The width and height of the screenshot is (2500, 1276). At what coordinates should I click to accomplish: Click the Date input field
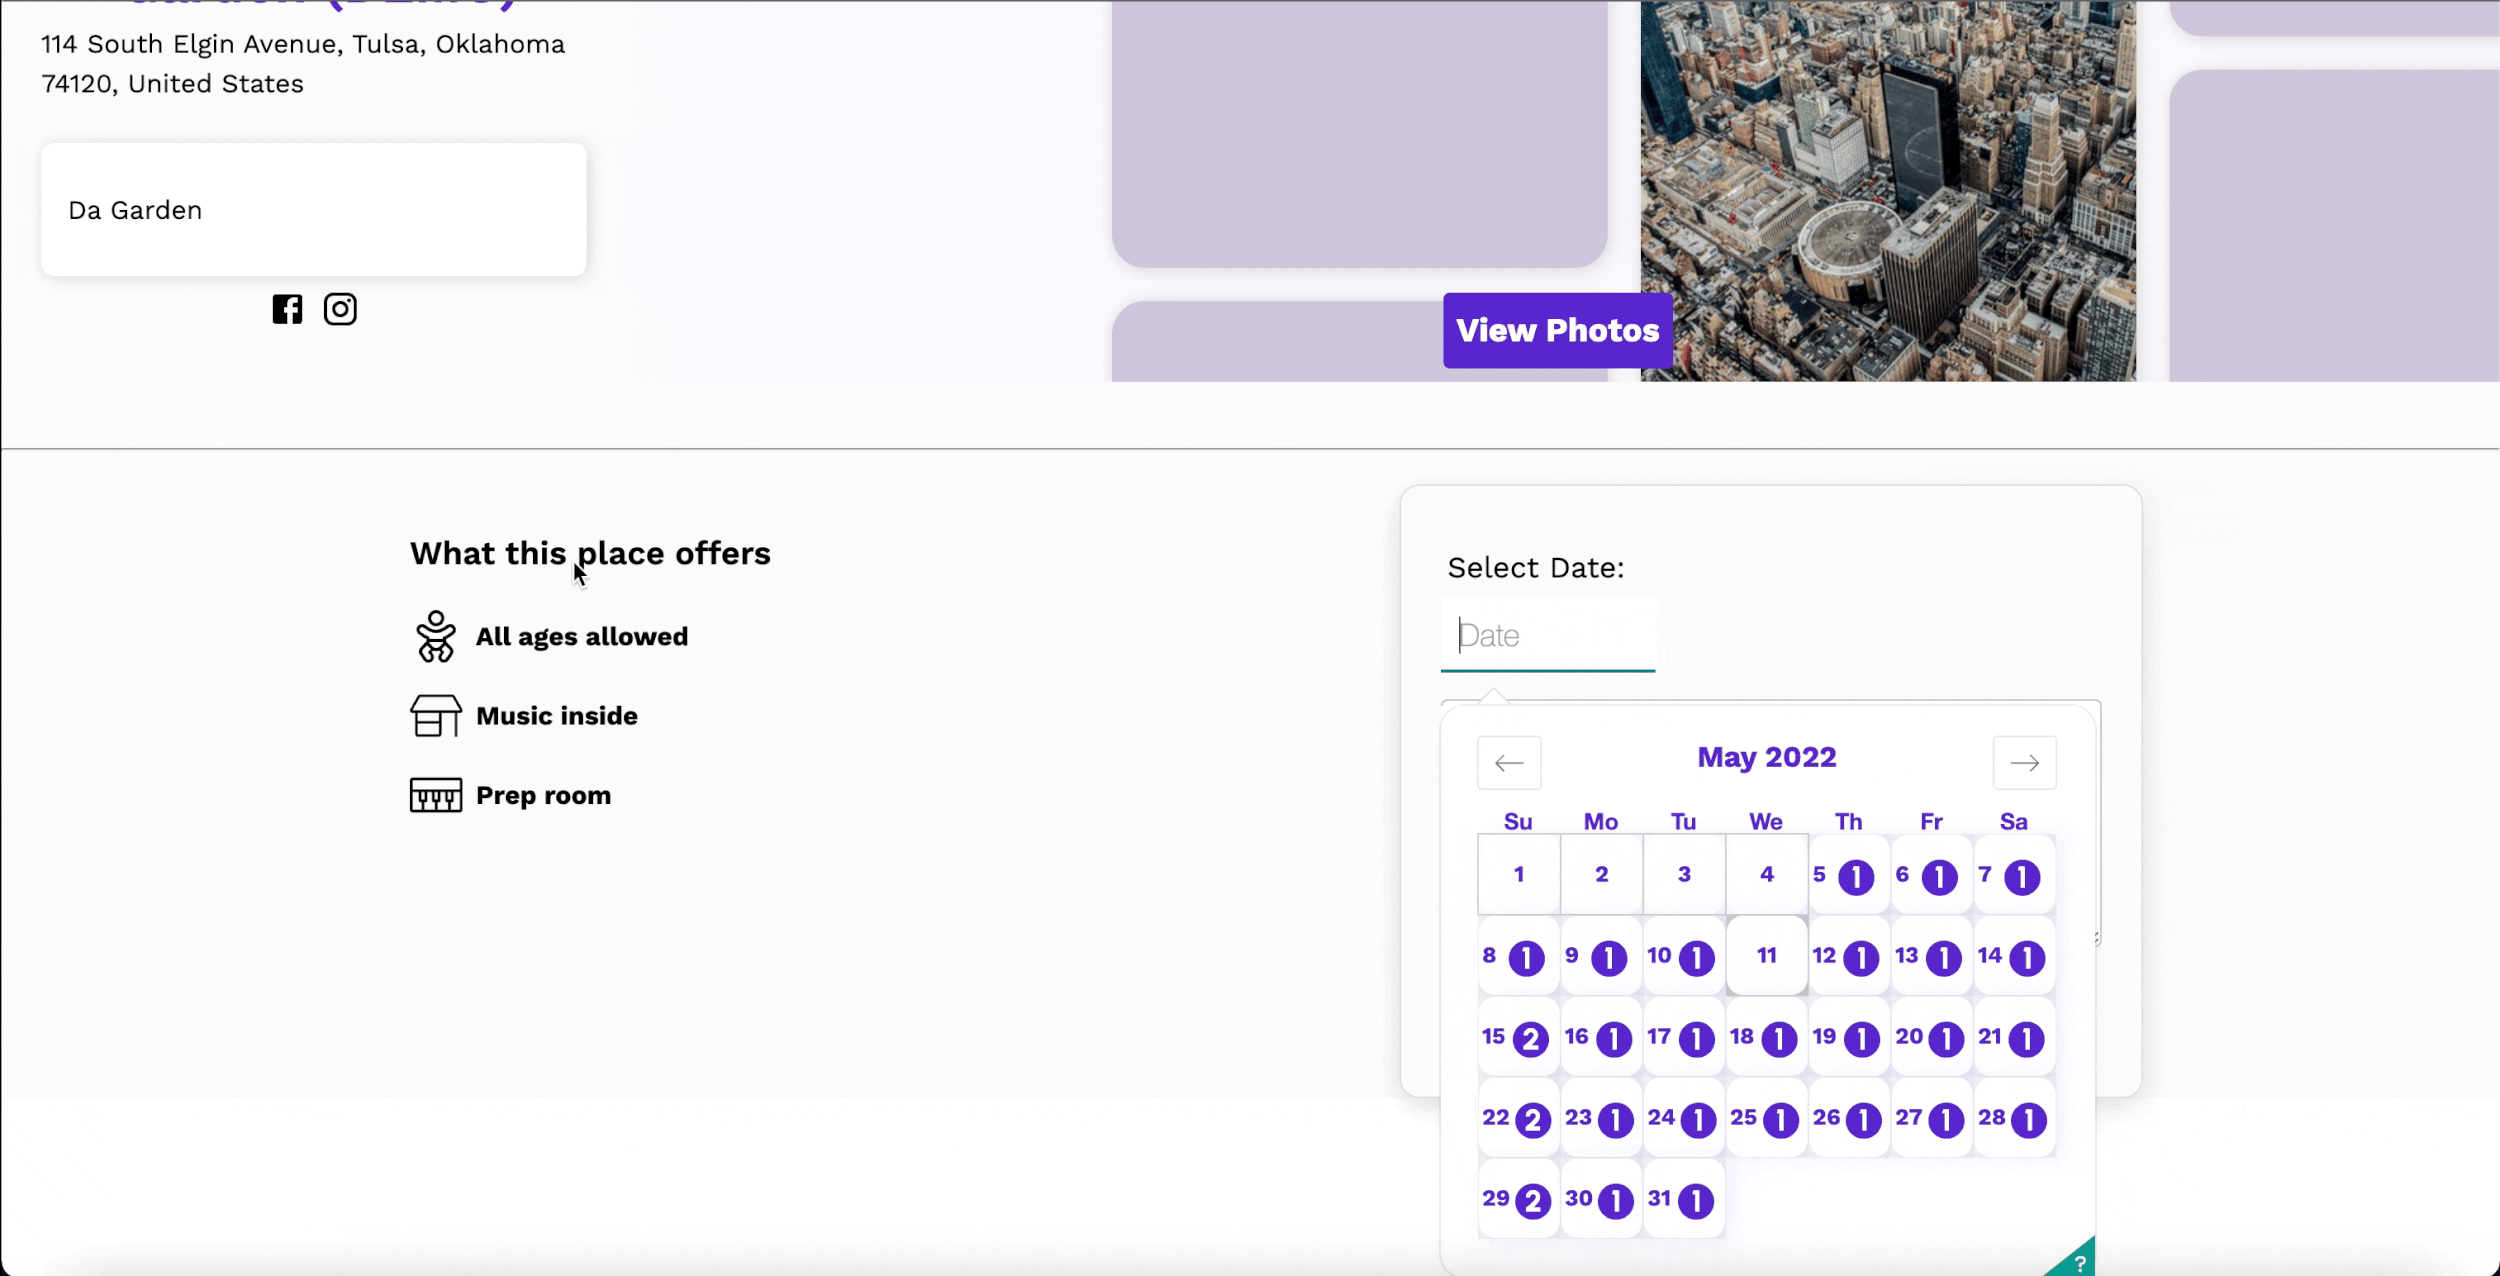click(x=1548, y=635)
